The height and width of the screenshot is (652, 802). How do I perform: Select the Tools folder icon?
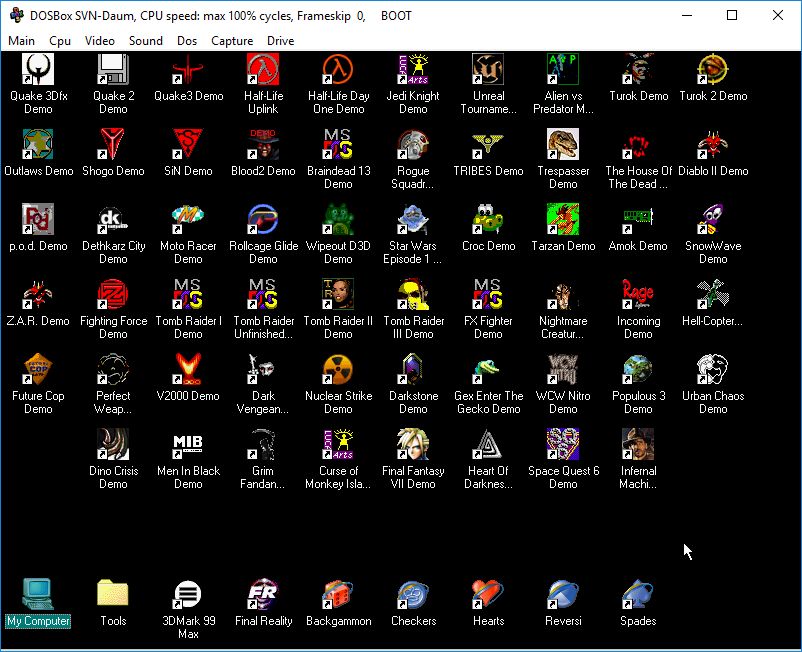click(113, 596)
